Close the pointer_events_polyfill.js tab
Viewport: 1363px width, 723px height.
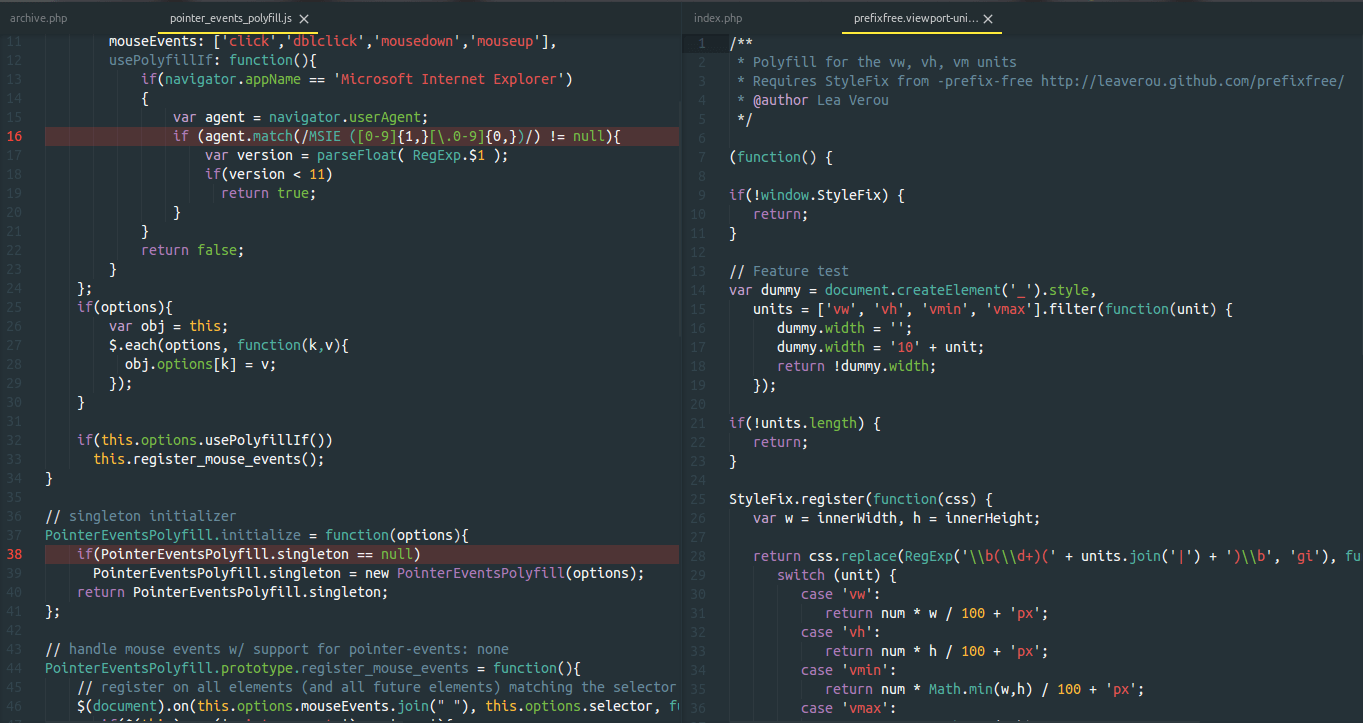point(303,17)
